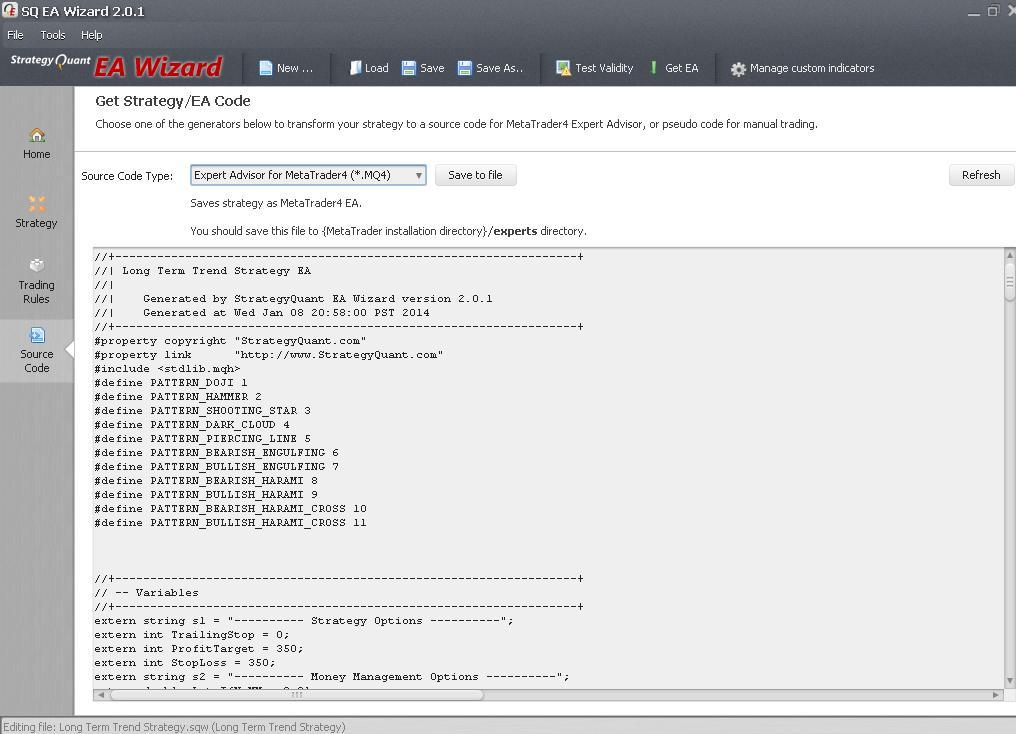
Task: Click the Save As toolbar icon
Action: [465, 68]
